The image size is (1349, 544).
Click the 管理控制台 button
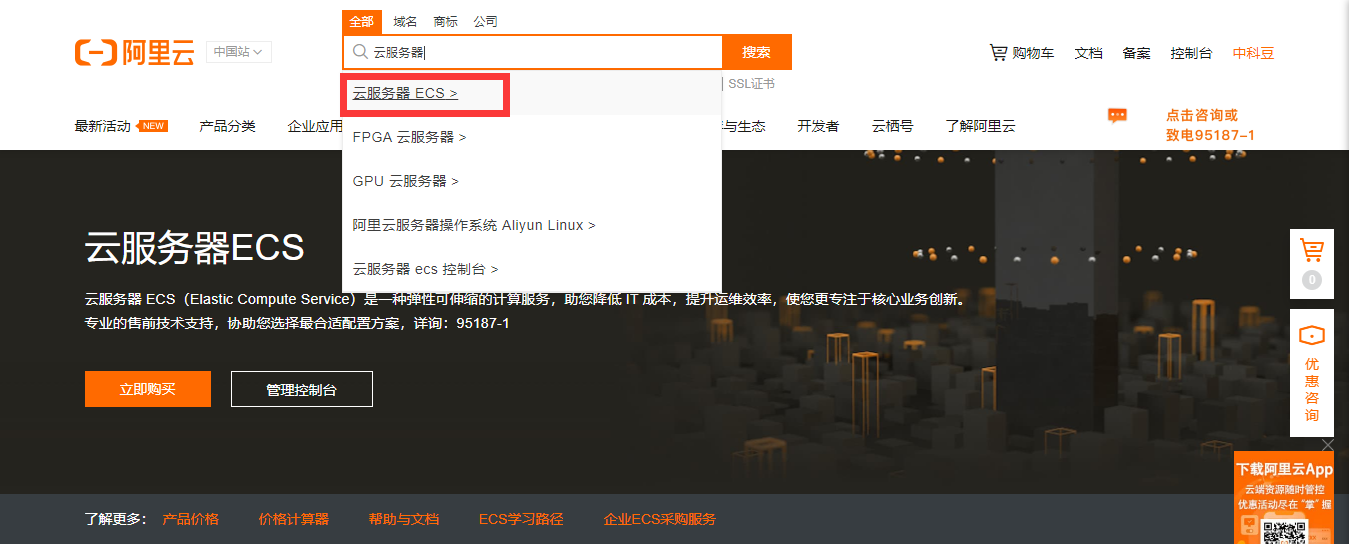click(x=302, y=389)
